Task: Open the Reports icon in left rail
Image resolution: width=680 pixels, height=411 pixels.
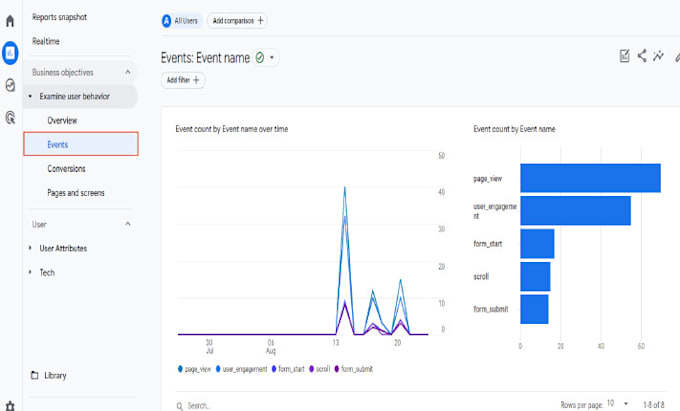Action: [x=10, y=53]
